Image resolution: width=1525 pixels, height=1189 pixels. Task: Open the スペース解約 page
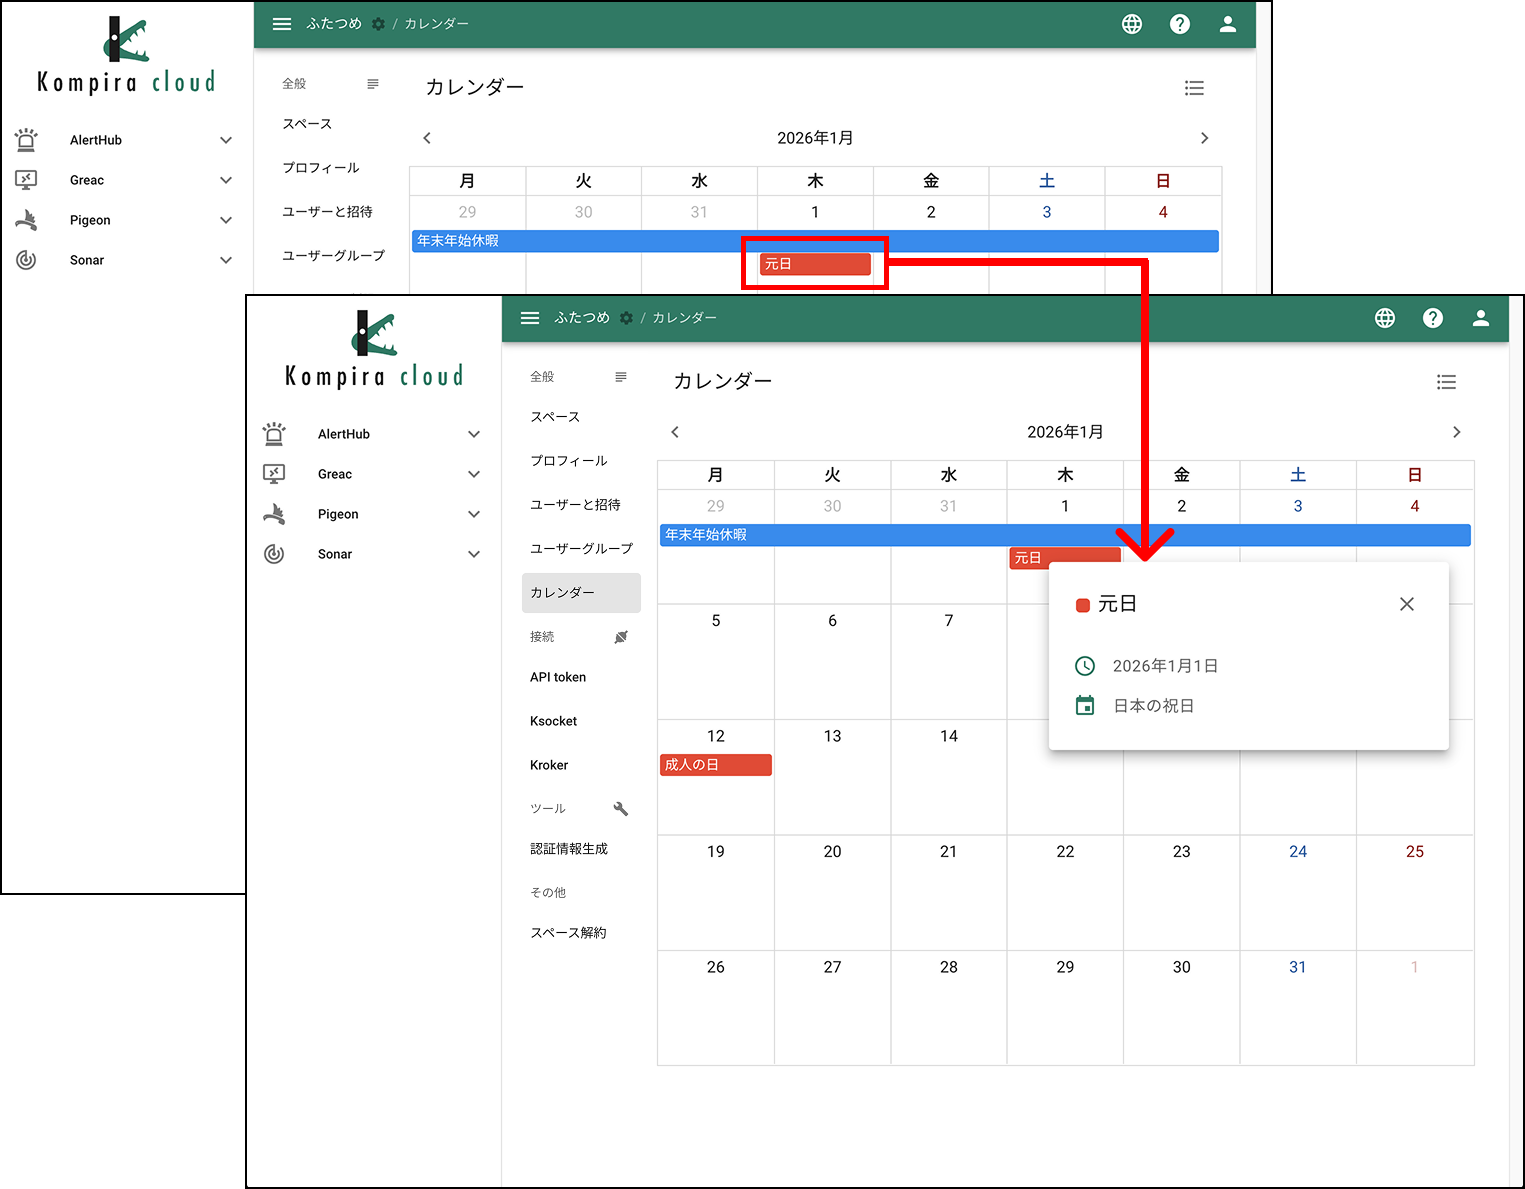click(x=567, y=932)
